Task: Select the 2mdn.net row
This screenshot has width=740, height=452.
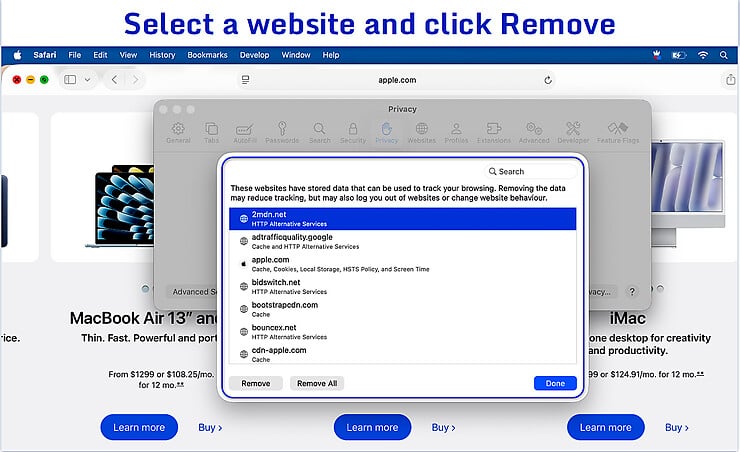Action: click(403, 219)
